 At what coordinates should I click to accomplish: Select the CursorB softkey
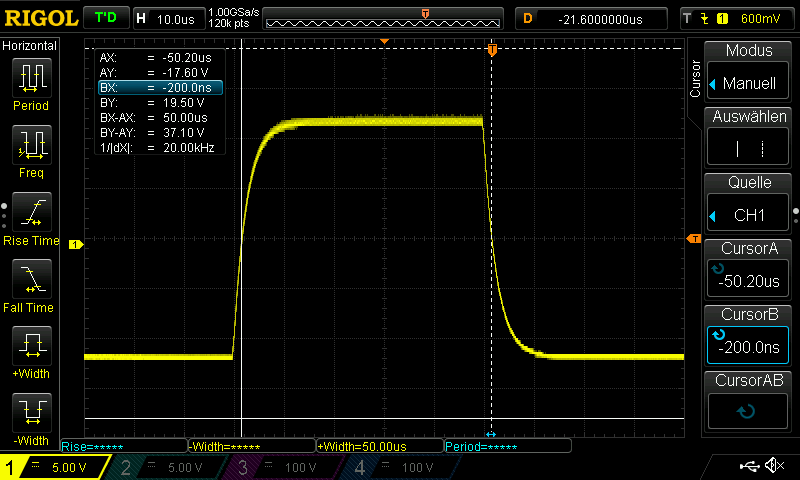(749, 336)
